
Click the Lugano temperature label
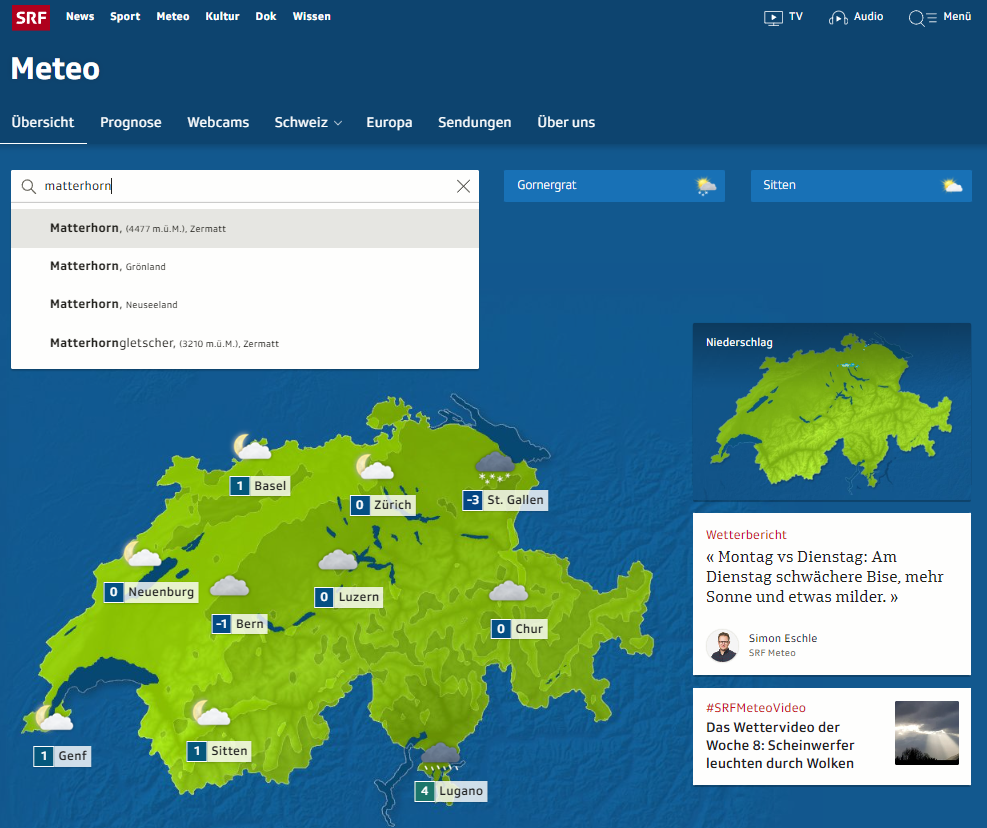(x=451, y=791)
